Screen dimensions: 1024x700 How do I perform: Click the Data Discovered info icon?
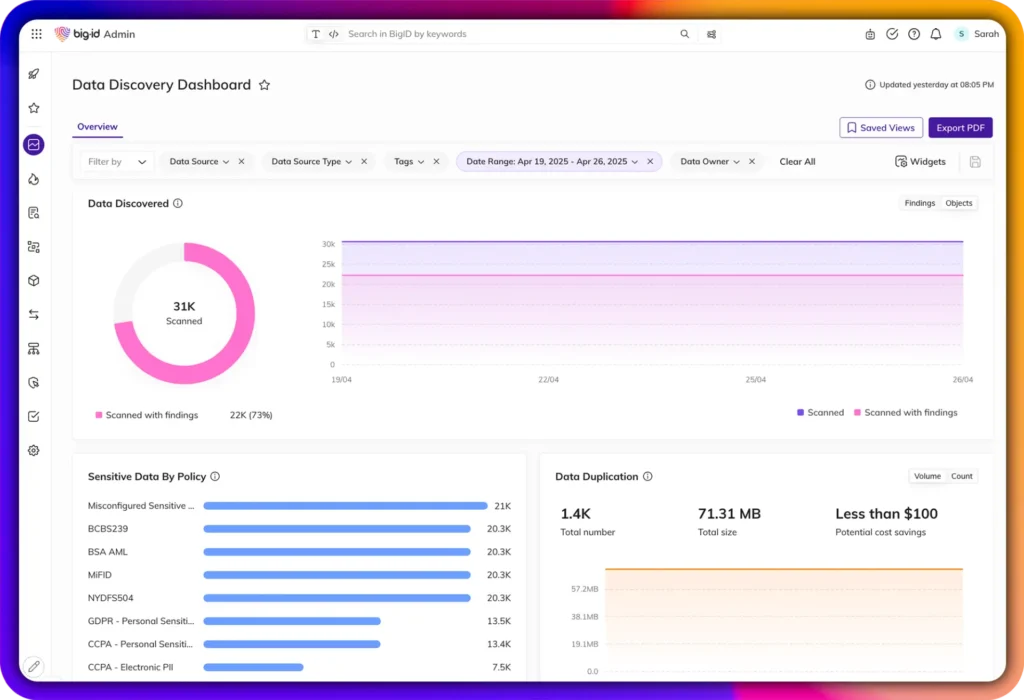coord(178,204)
